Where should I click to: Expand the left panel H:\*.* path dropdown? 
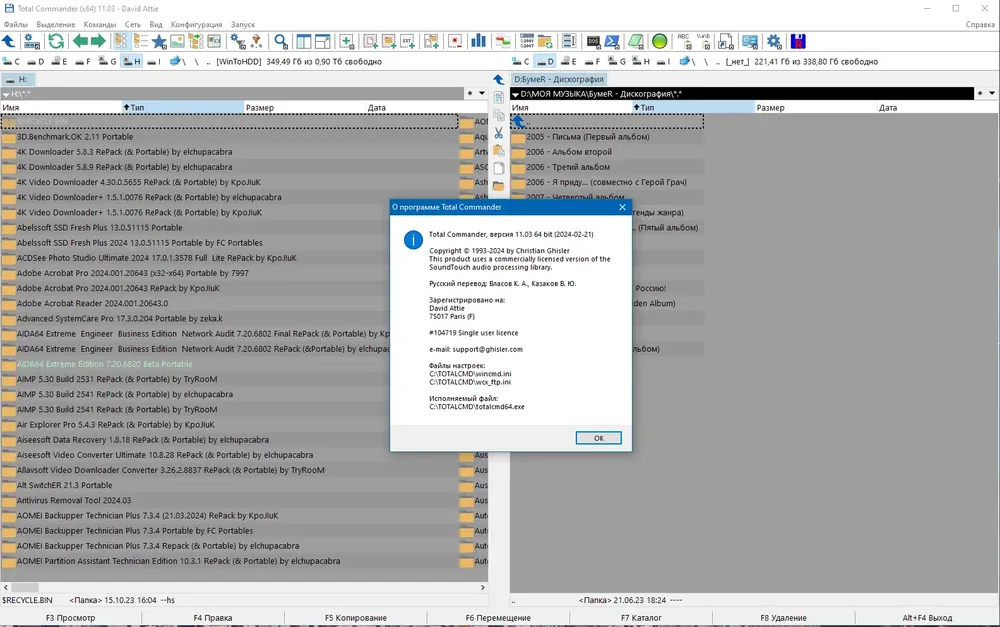point(6,94)
